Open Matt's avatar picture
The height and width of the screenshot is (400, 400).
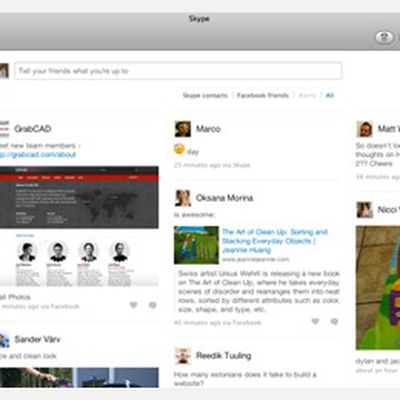(364, 129)
